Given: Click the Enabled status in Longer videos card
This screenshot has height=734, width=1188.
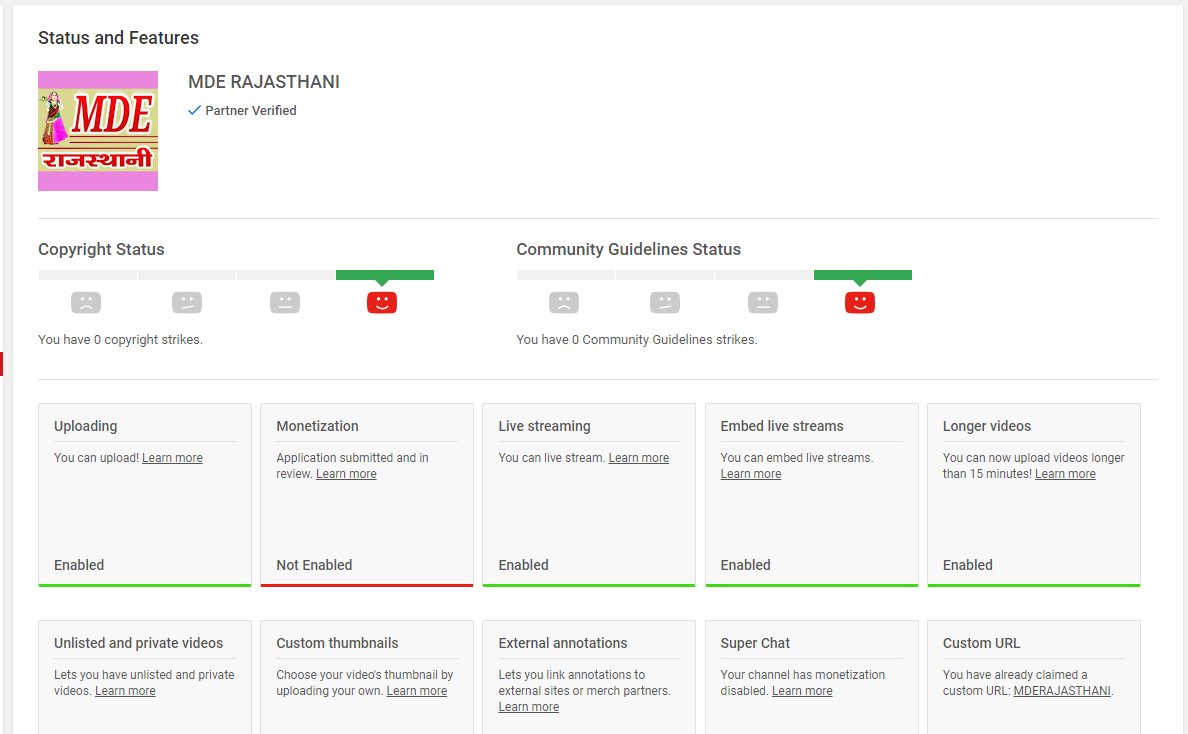Looking at the screenshot, I should point(968,565).
